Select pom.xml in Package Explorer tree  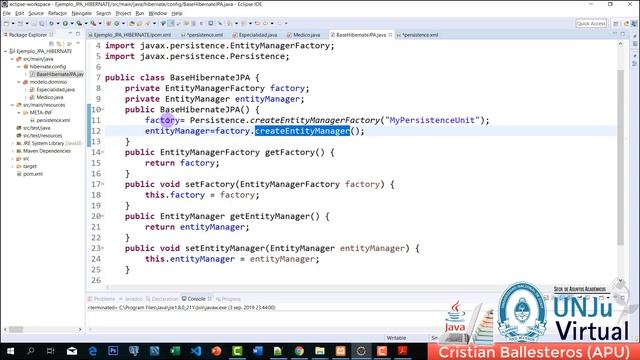pos(30,174)
